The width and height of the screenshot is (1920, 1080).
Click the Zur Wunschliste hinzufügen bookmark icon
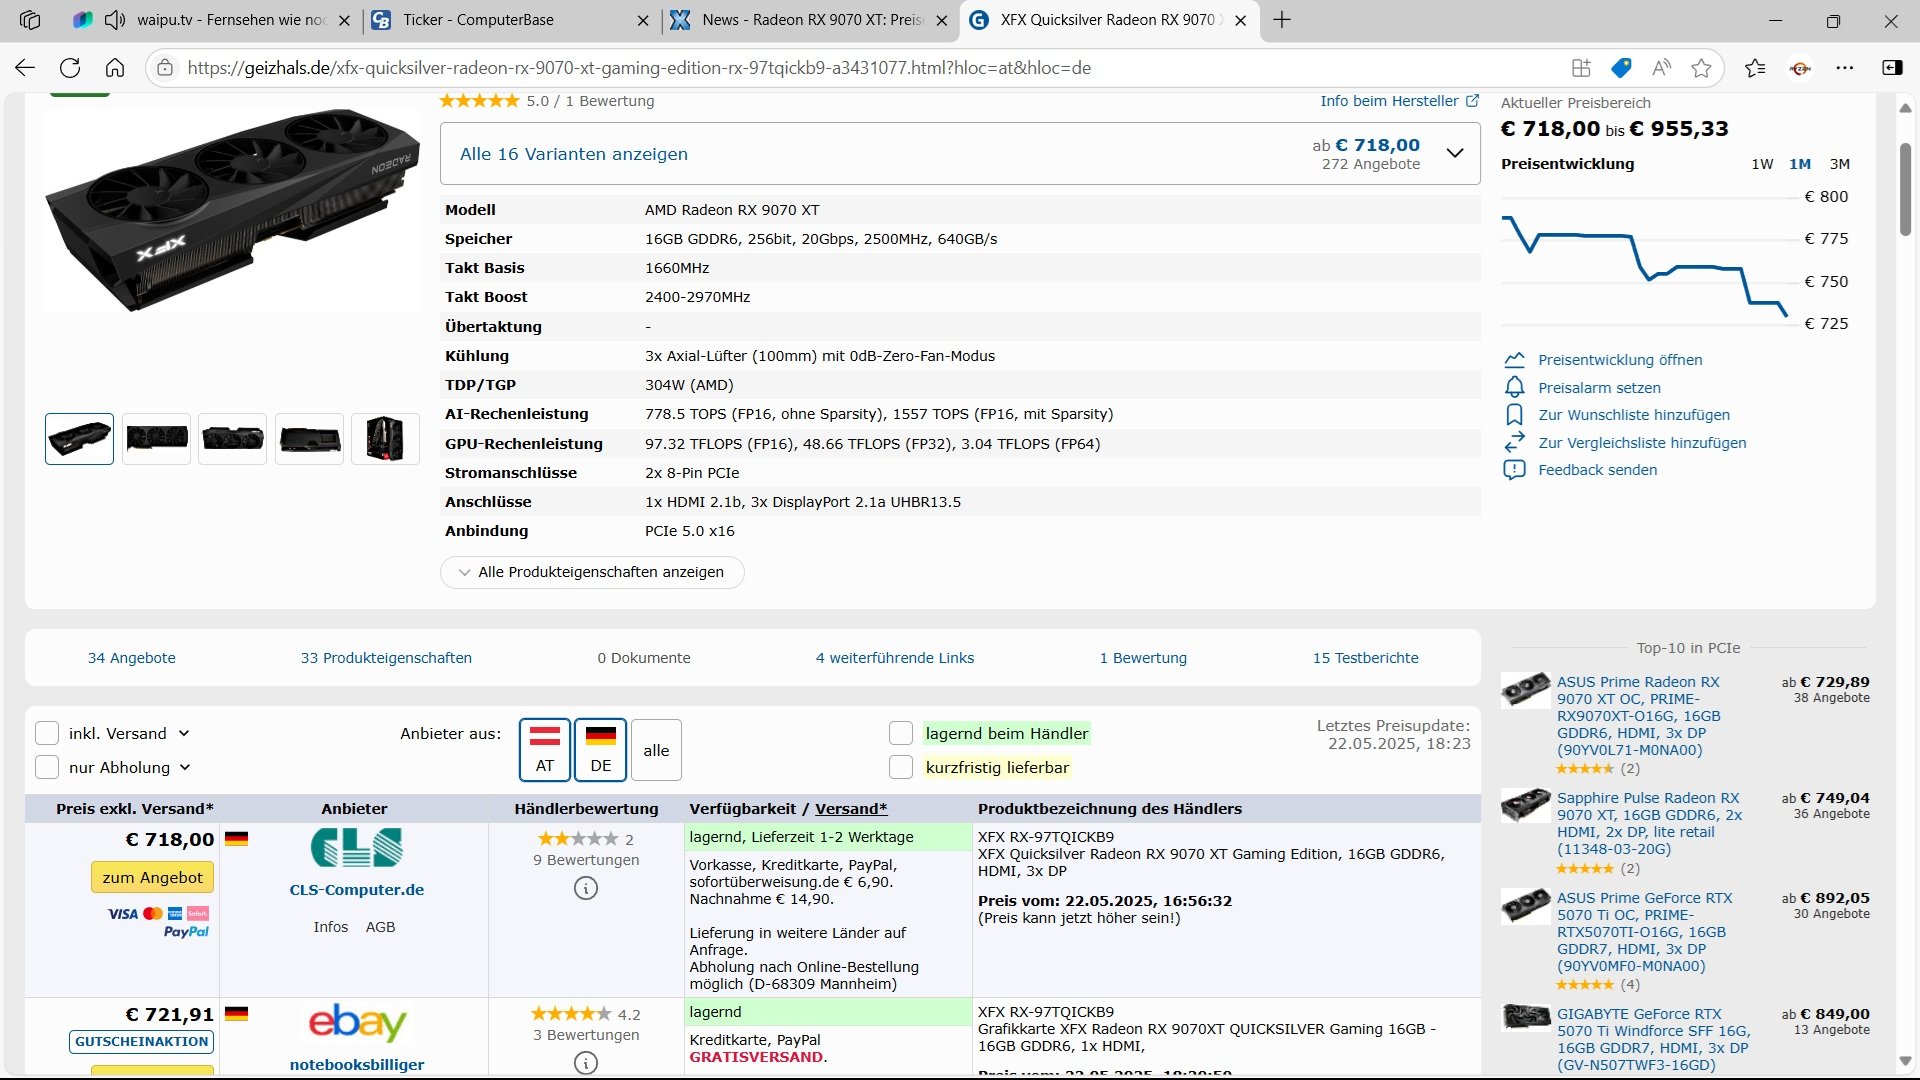1514,415
